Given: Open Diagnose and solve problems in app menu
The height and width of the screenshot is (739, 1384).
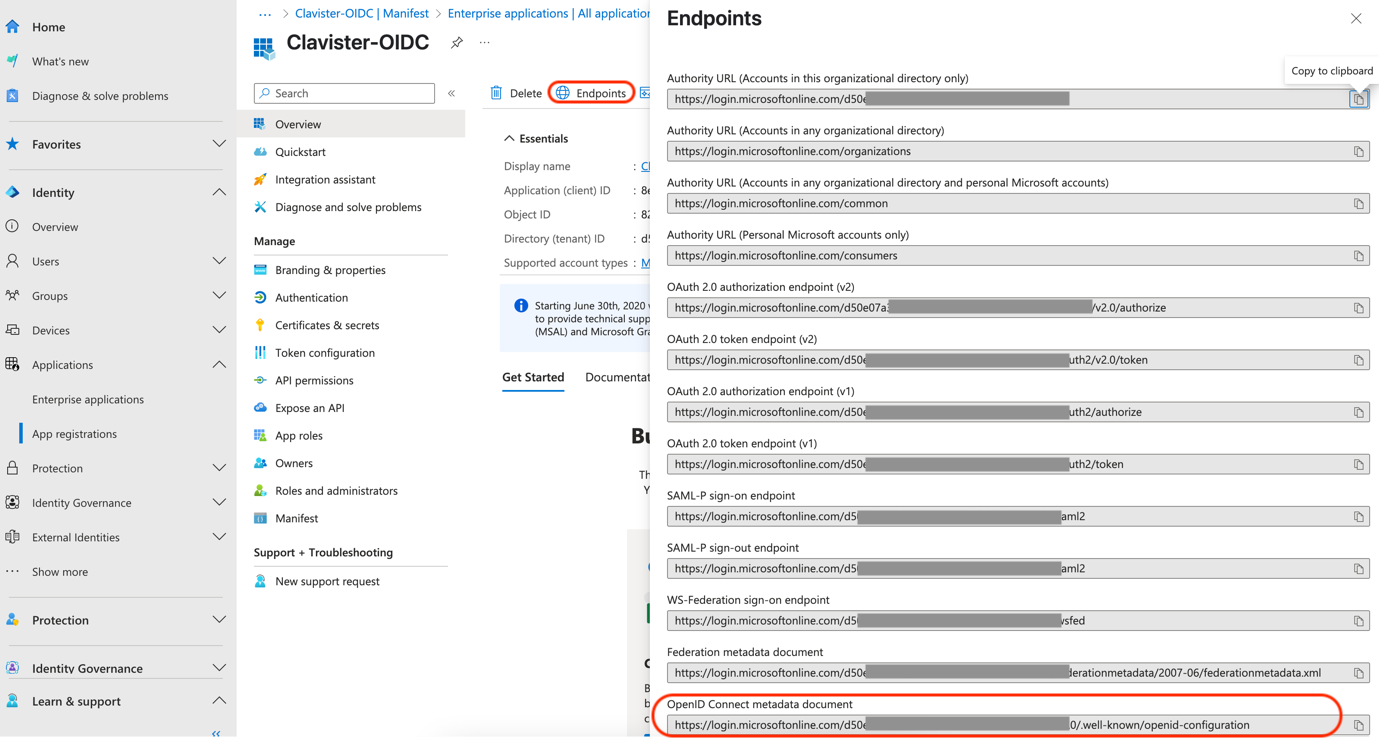Looking at the screenshot, I should coord(348,207).
